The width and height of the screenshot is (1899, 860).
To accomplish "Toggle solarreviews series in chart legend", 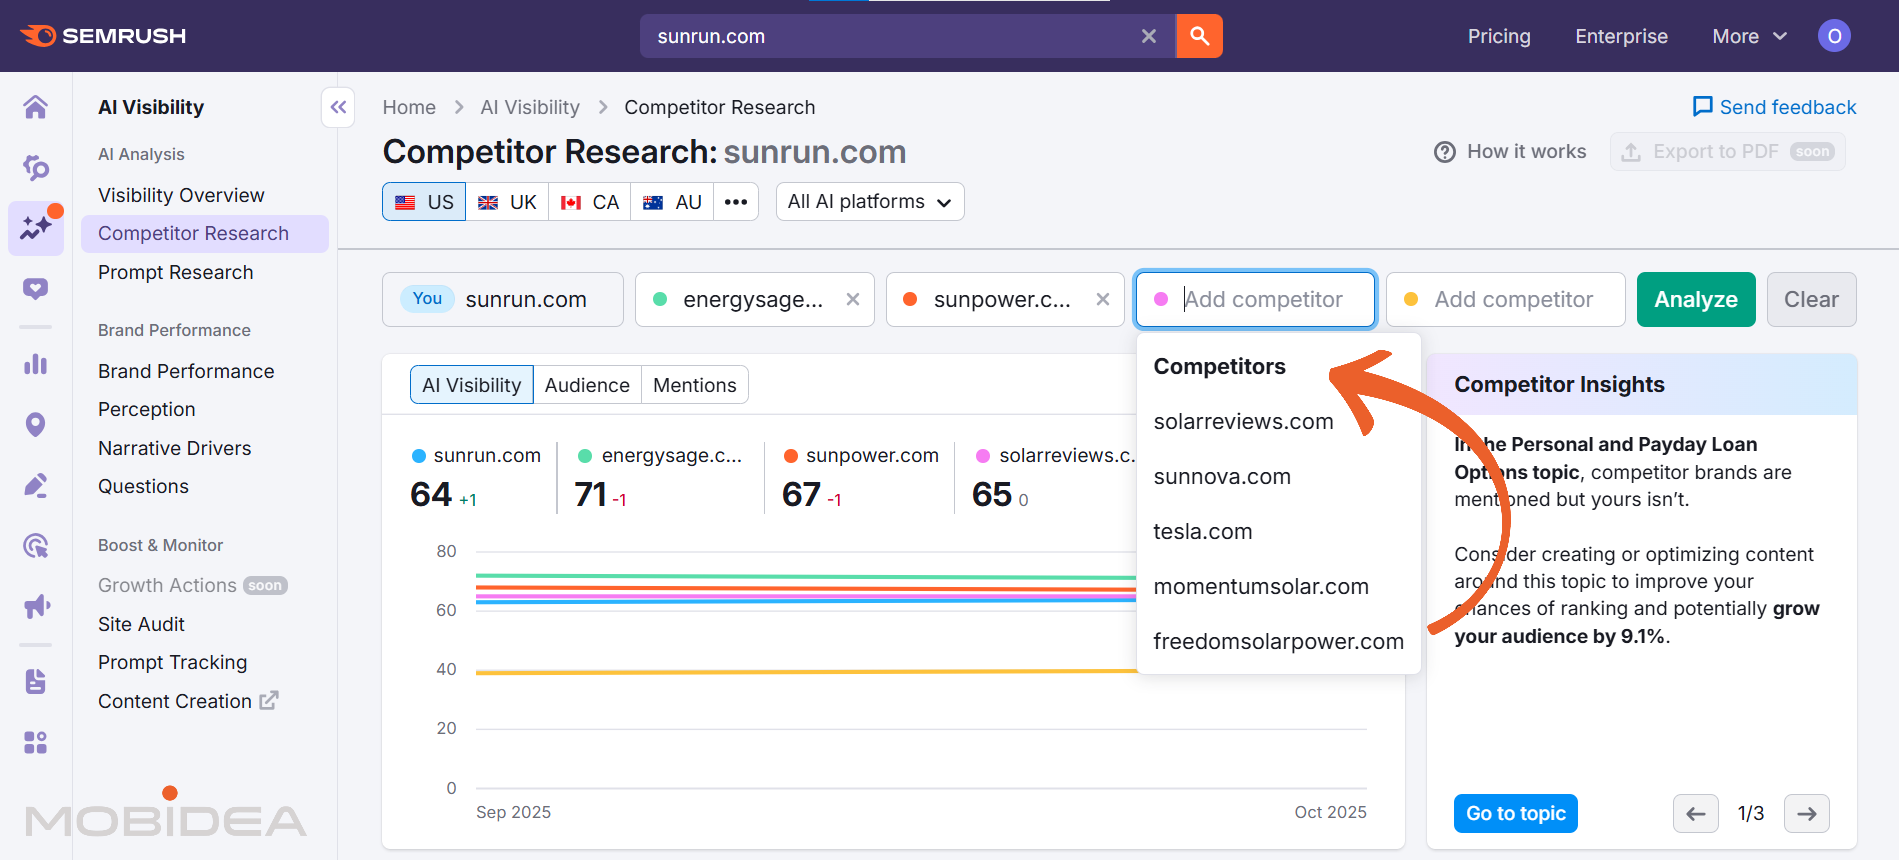I will (x=1055, y=456).
